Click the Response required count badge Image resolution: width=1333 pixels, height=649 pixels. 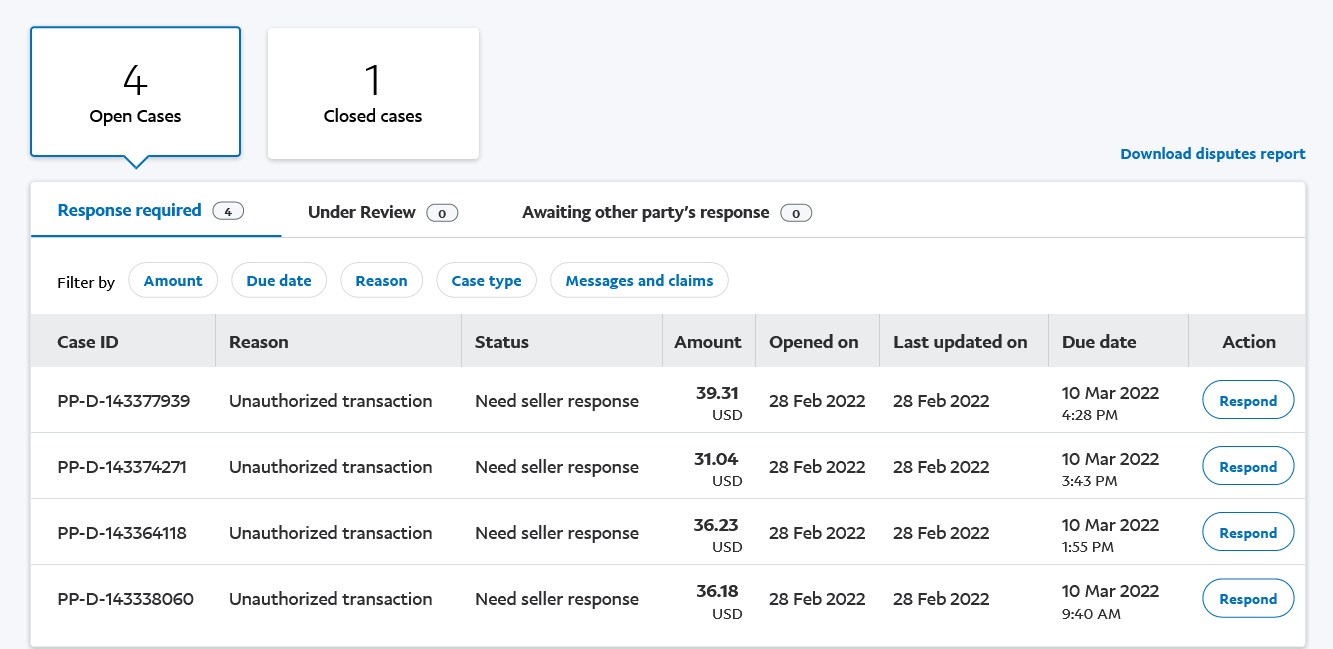point(228,212)
